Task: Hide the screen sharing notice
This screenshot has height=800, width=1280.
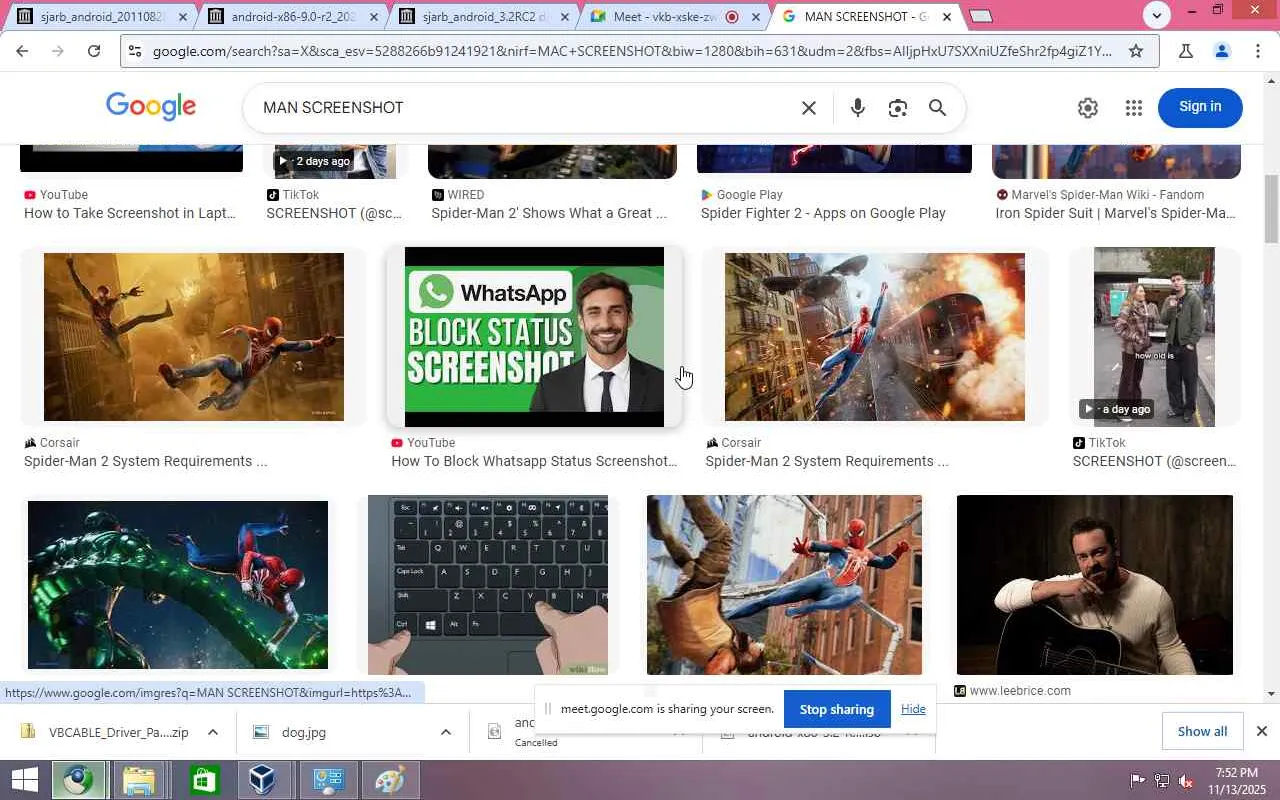Action: pos(913,709)
